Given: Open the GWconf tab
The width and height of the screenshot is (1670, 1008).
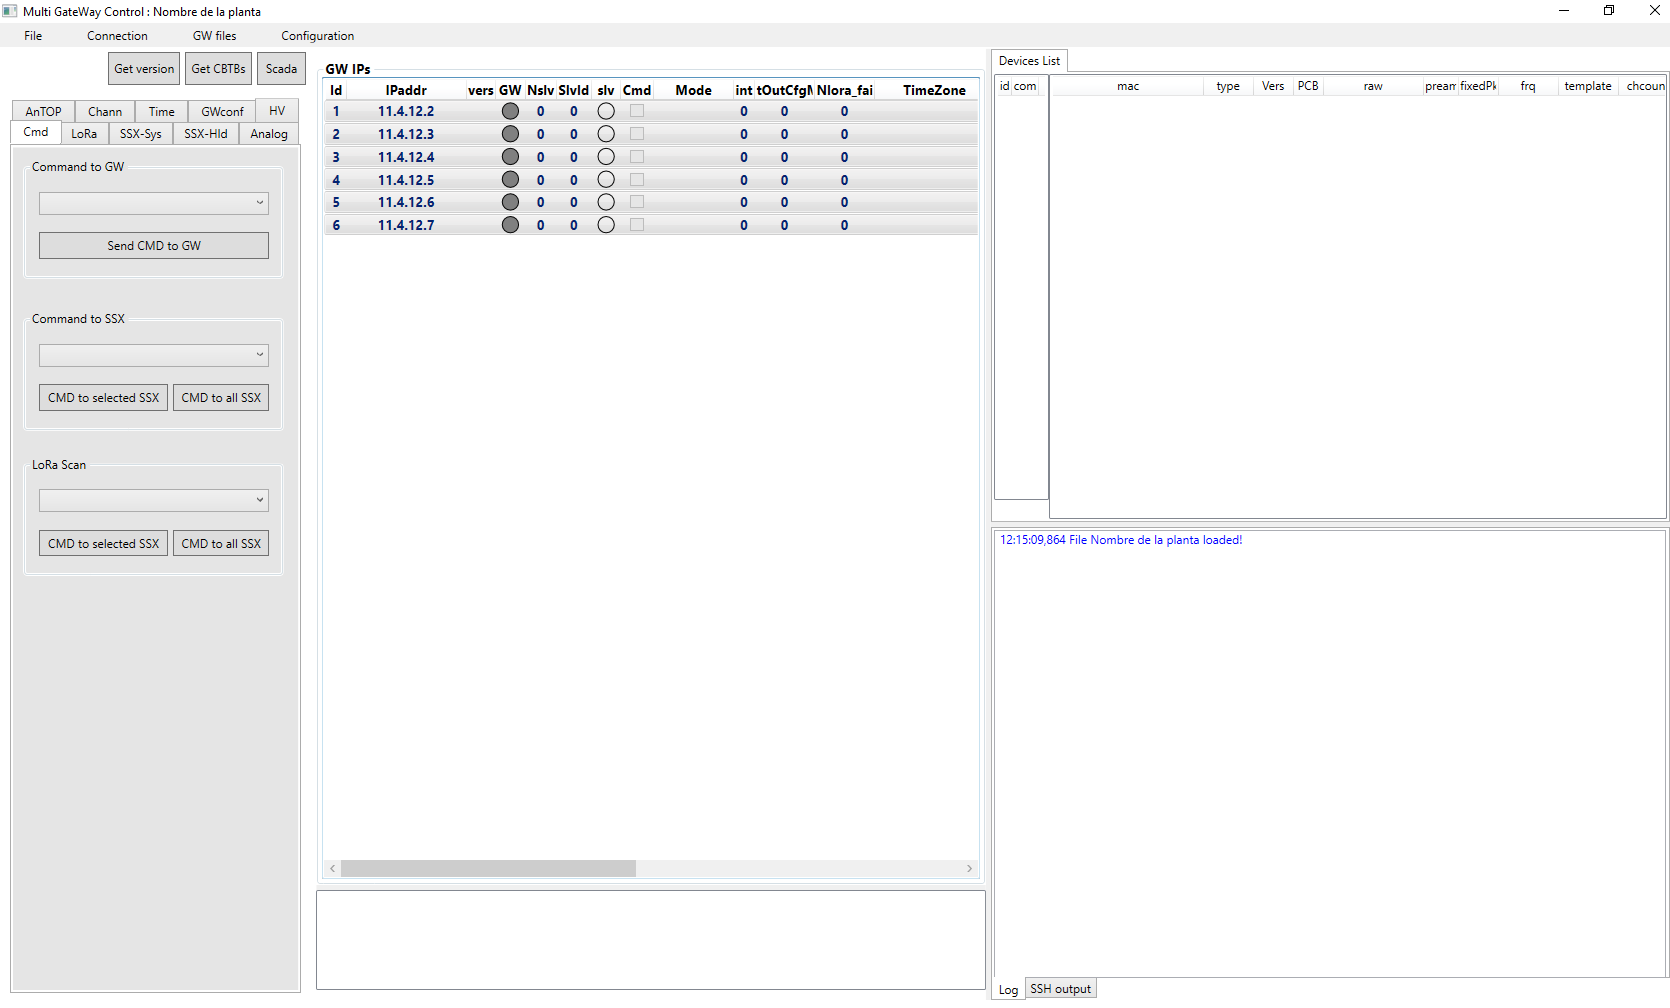Looking at the screenshot, I should (220, 110).
